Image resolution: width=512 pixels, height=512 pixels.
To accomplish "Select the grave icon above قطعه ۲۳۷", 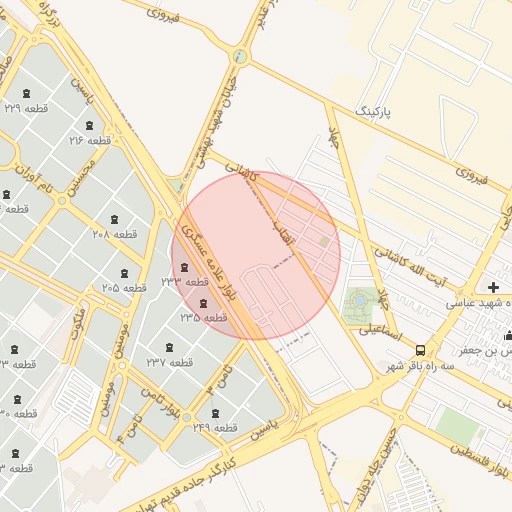I will [169, 348].
